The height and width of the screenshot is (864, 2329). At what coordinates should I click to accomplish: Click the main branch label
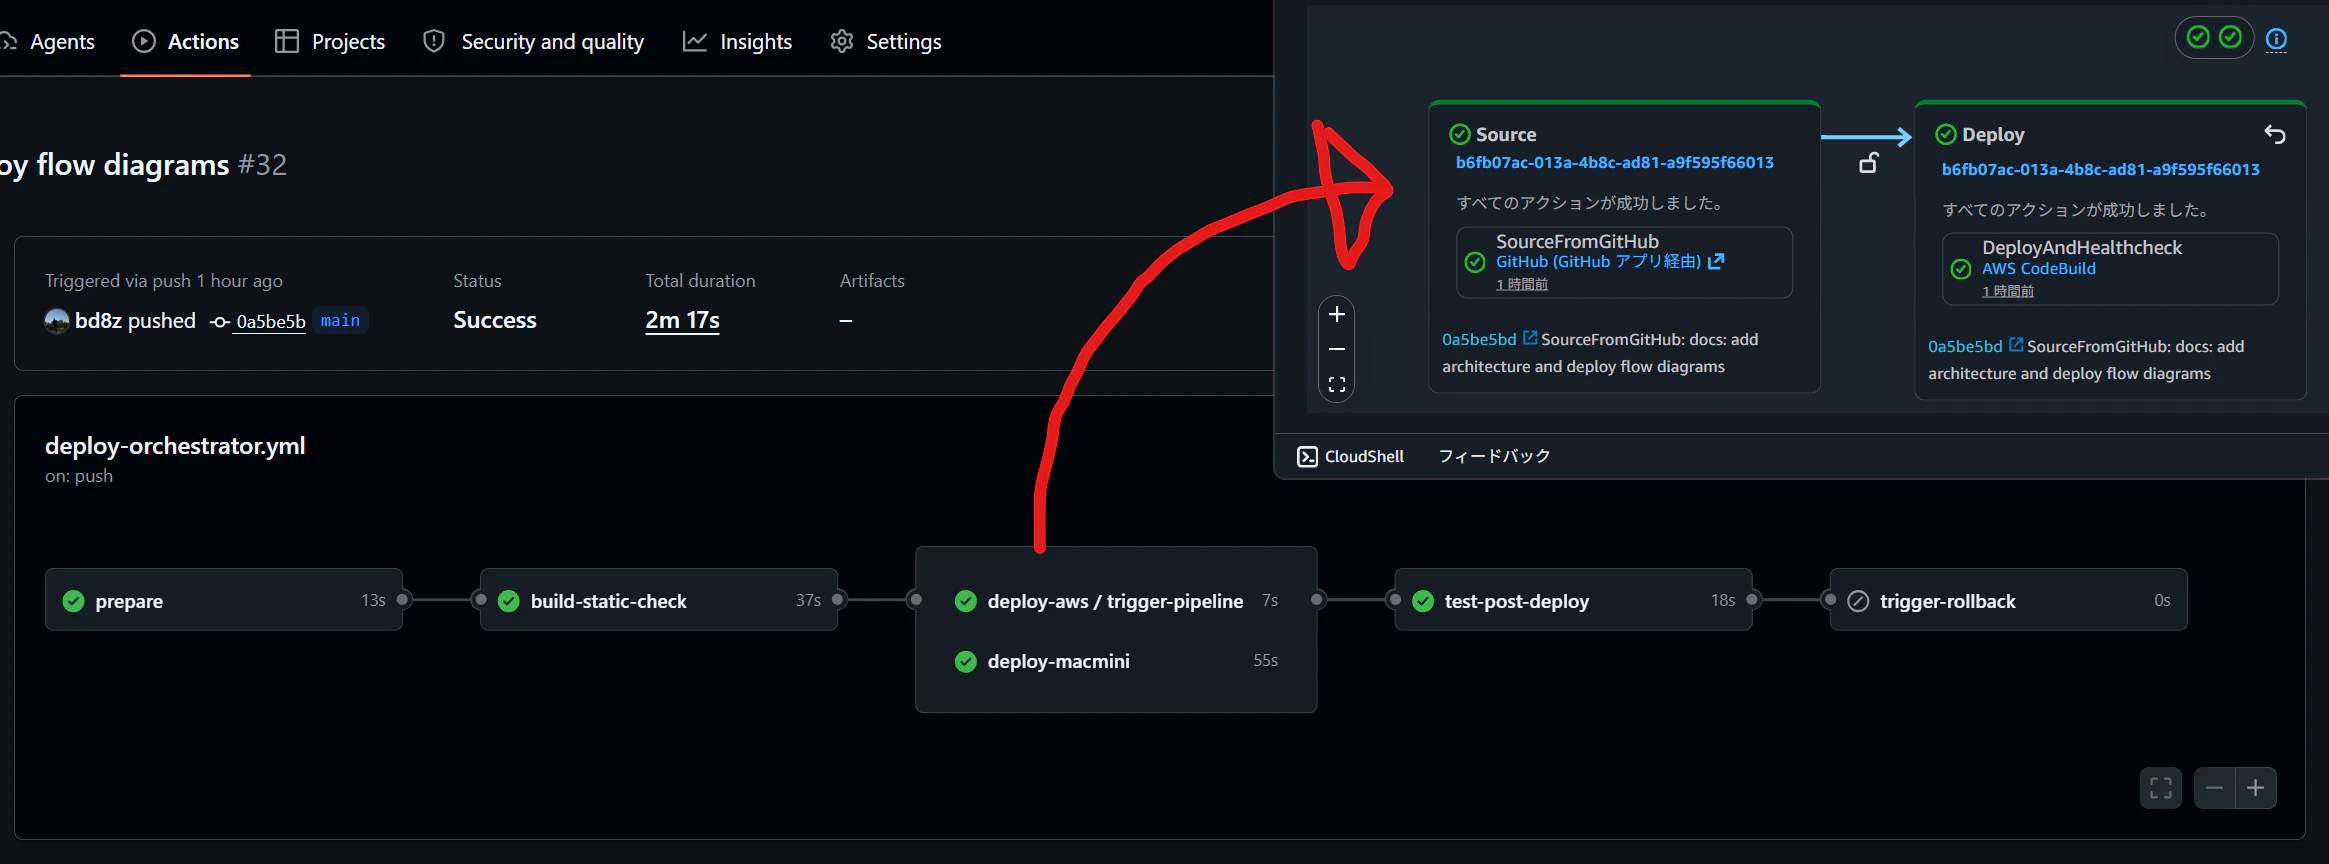(340, 320)
